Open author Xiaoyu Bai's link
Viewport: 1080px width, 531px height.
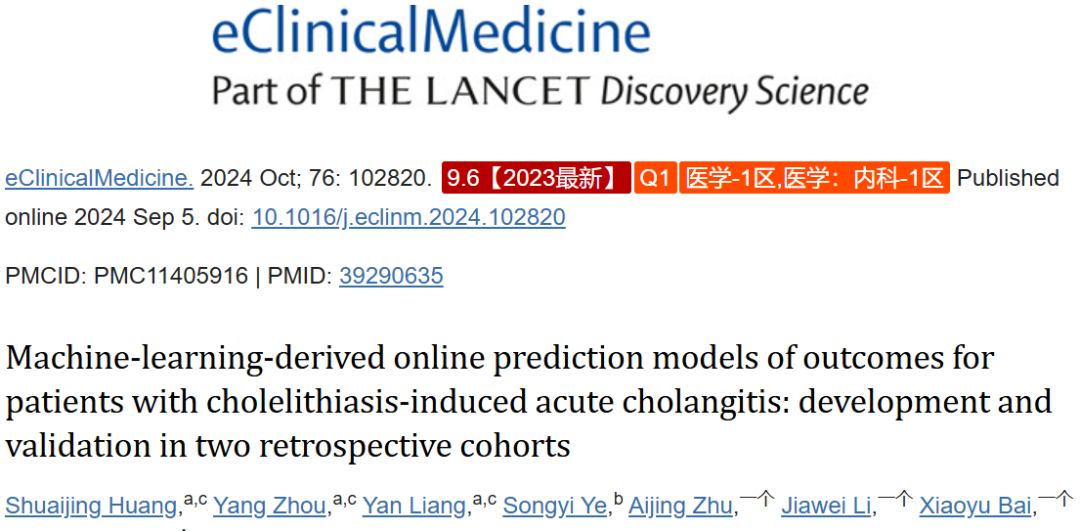[975, 508]
